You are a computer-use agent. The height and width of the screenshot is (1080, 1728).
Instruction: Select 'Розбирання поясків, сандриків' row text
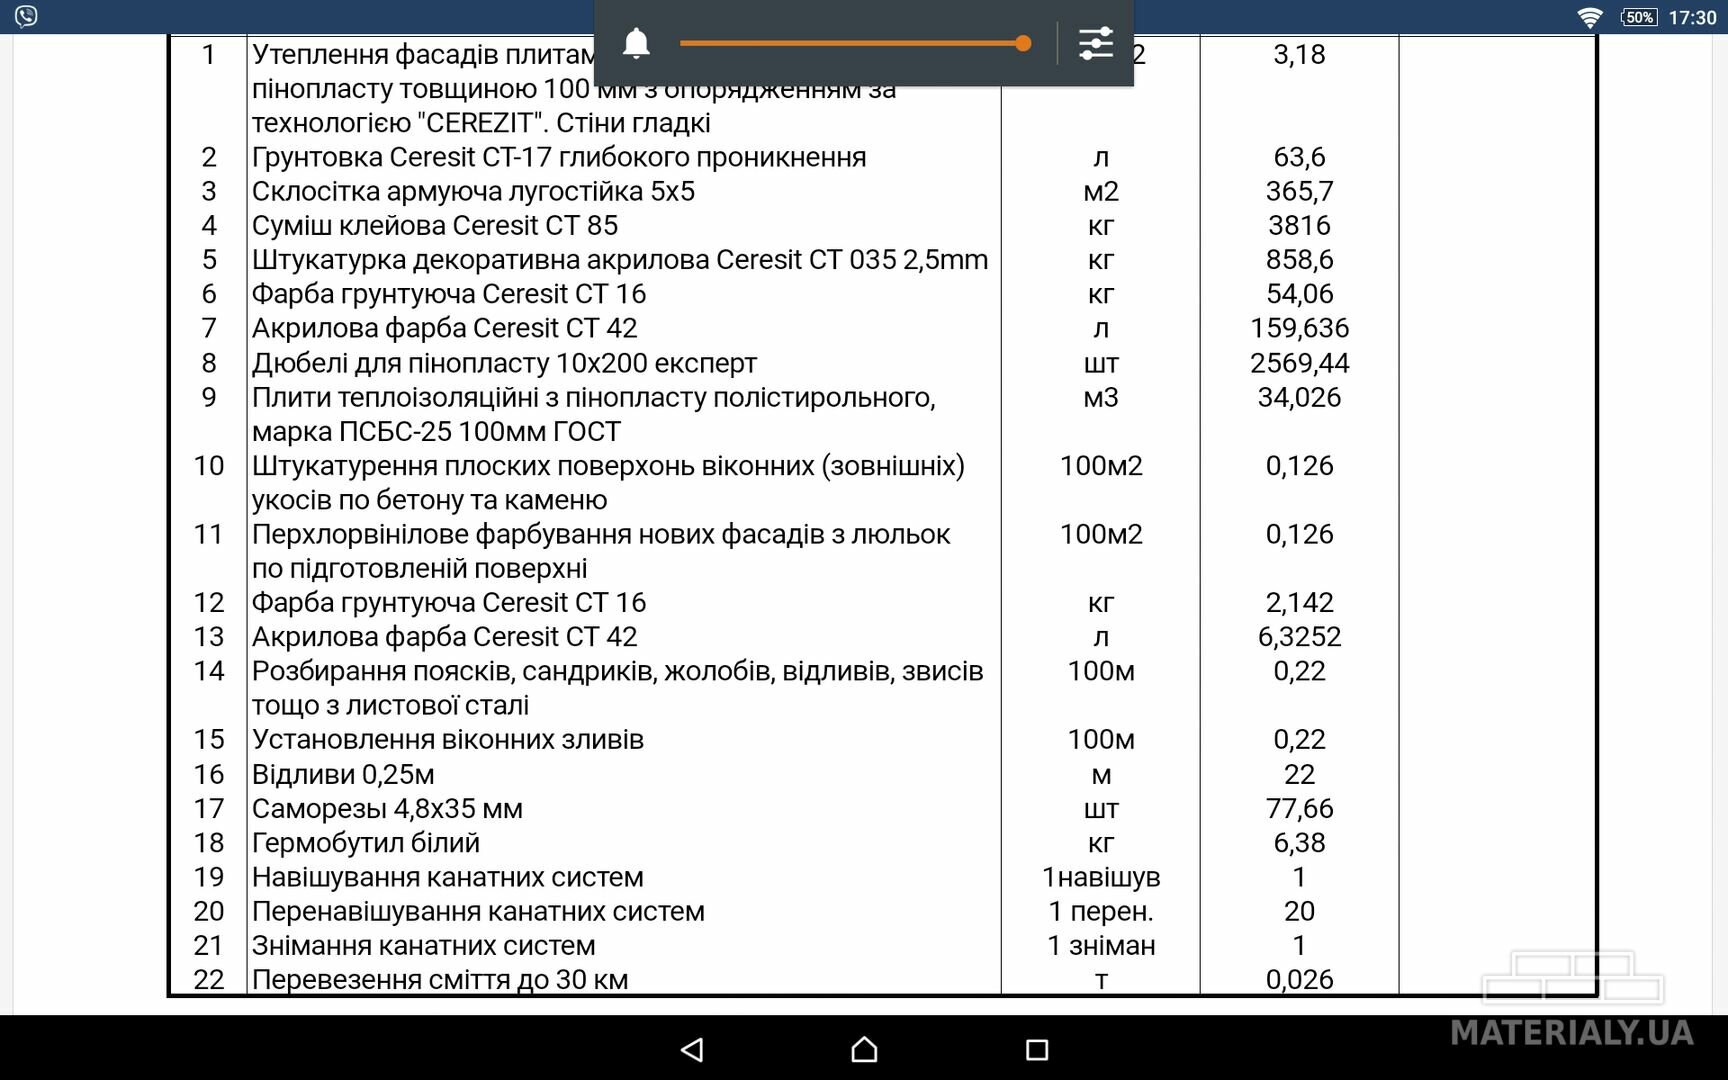click(x=617, y=688)
